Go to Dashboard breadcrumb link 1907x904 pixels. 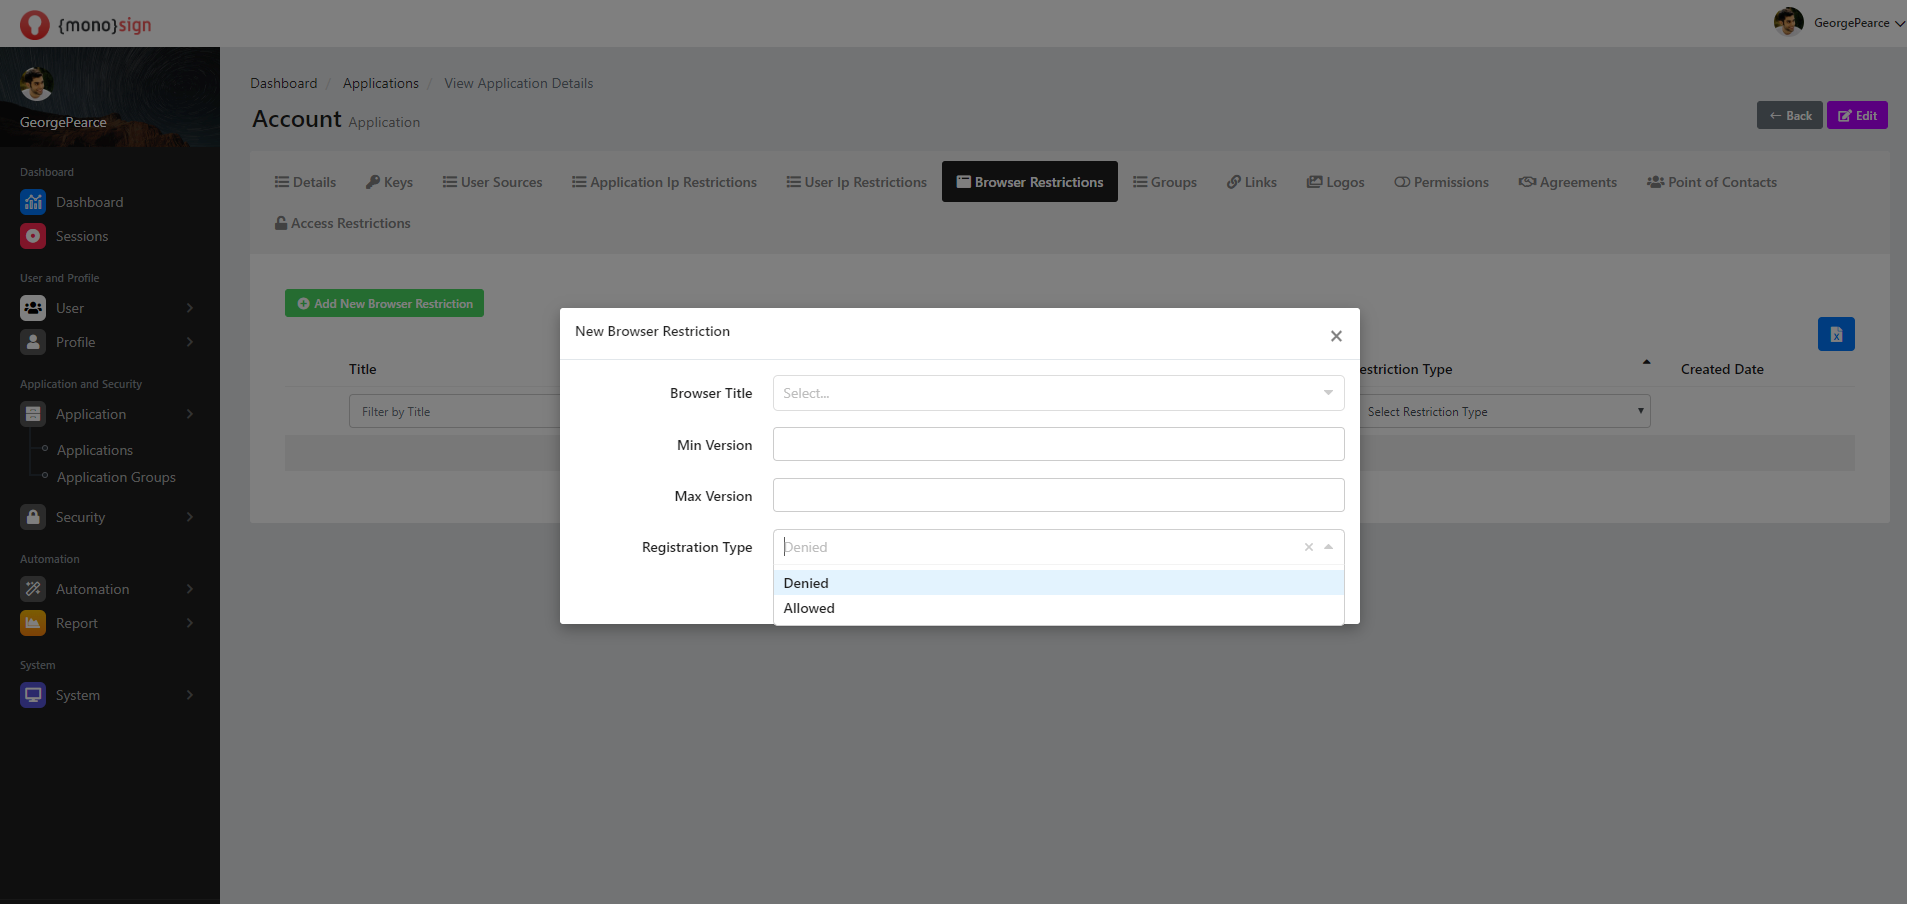(x=283, y=83)
